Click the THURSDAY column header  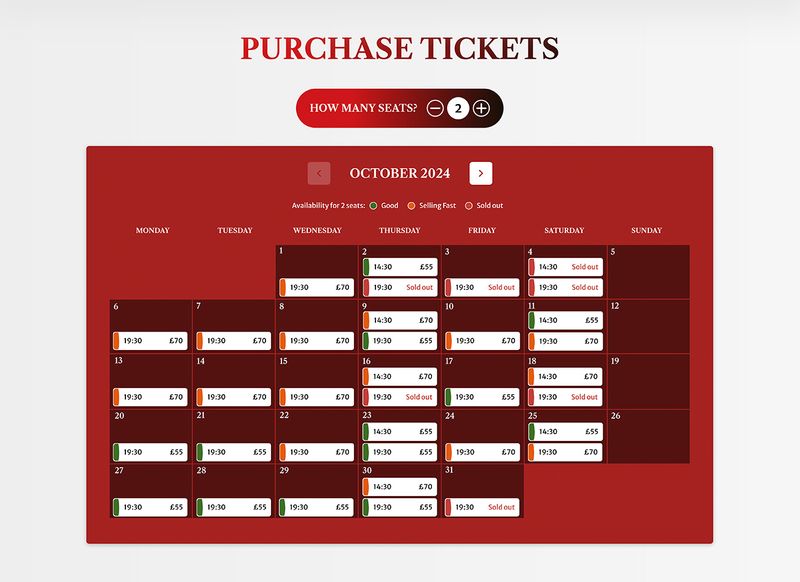[400, 230]
